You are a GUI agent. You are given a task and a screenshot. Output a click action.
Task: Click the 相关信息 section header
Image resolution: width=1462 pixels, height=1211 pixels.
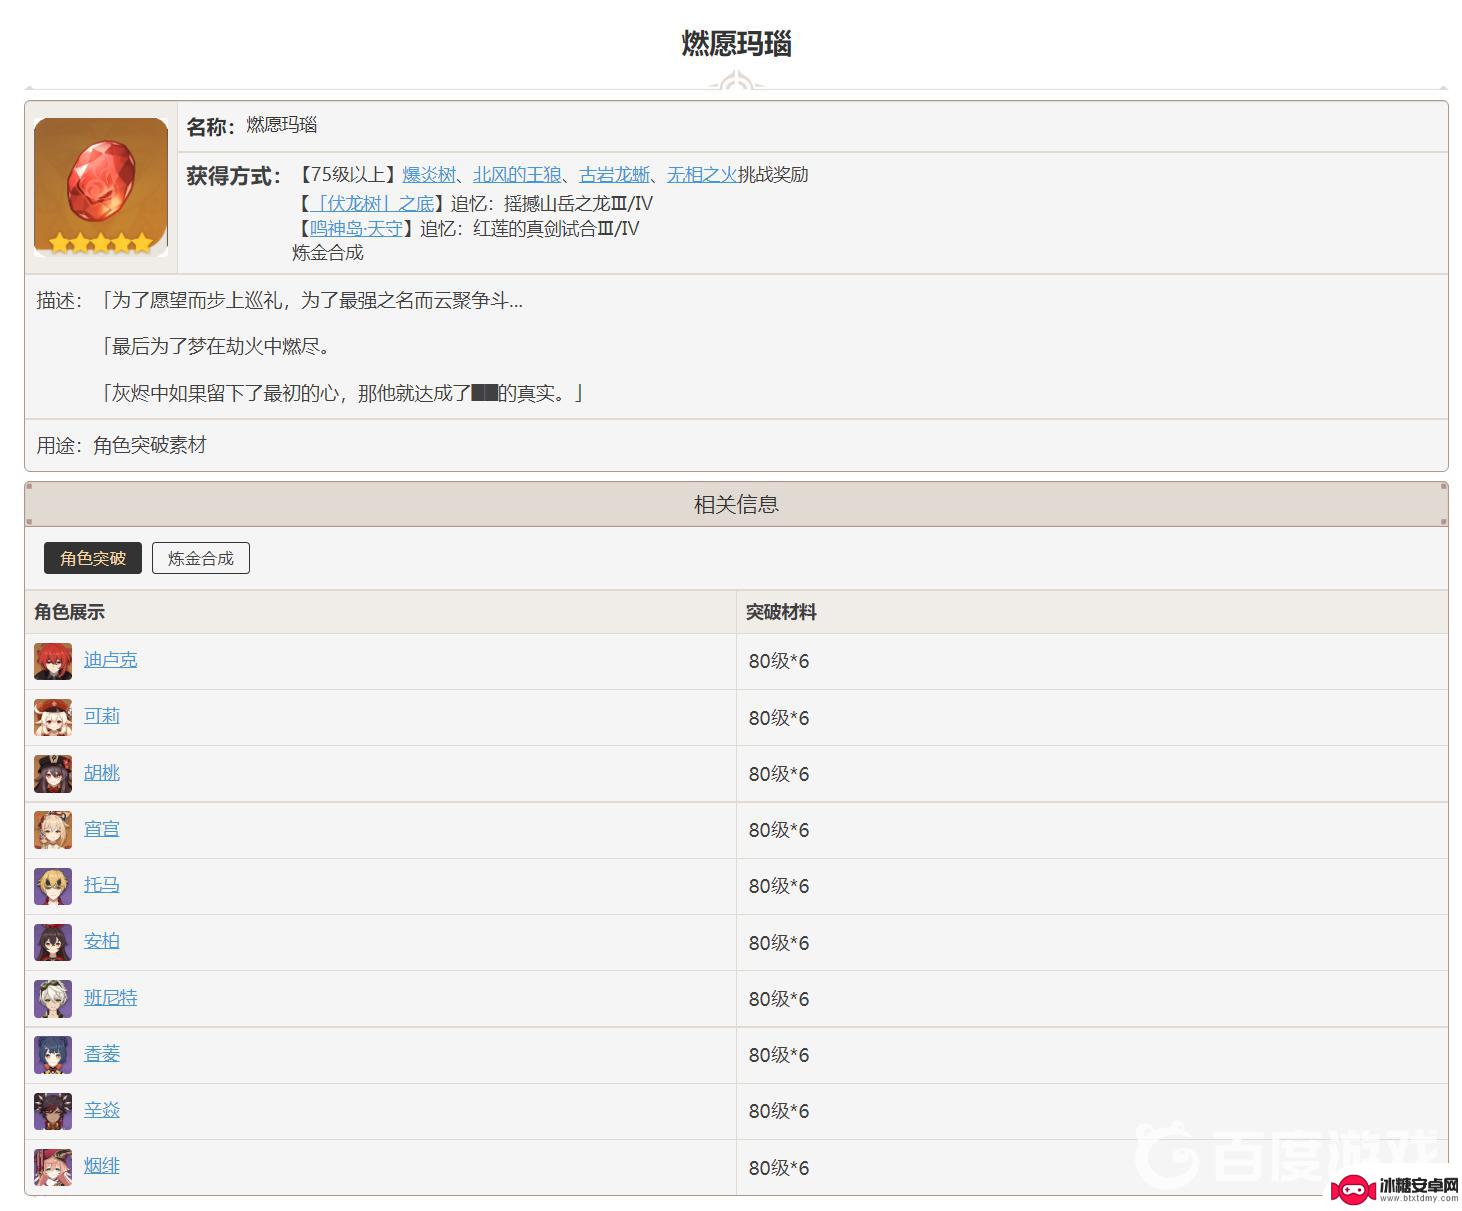click(x=737, y=505)
